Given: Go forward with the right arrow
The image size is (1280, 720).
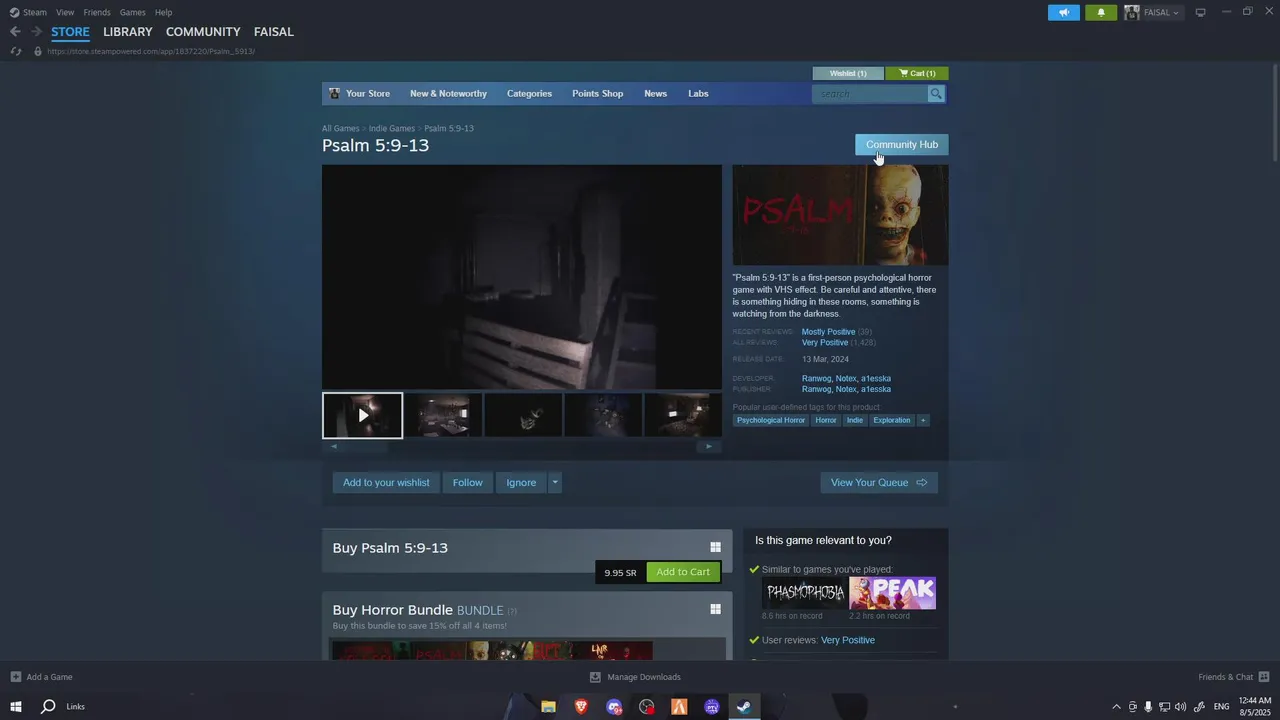Looking at the screenshot, I should click(36, 32).
